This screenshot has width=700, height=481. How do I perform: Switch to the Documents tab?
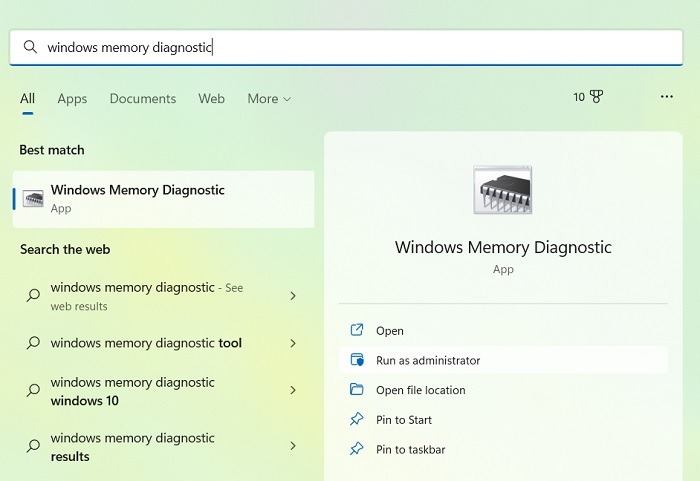[x=143, y=99]
